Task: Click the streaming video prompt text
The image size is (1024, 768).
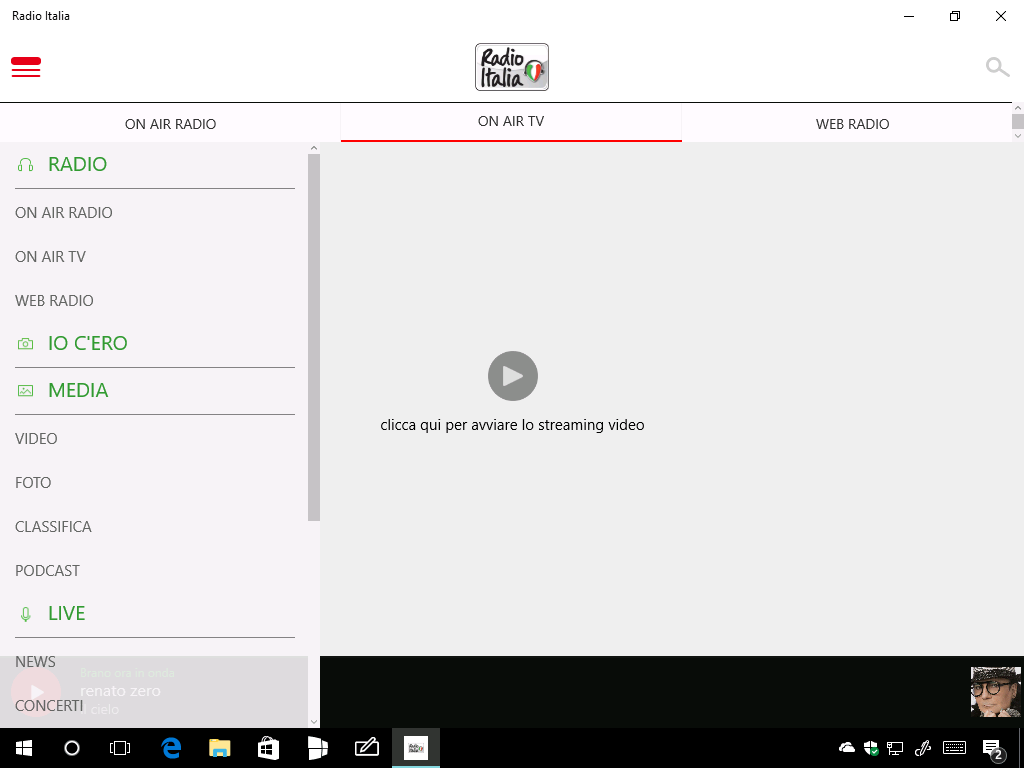Action: 513,425
